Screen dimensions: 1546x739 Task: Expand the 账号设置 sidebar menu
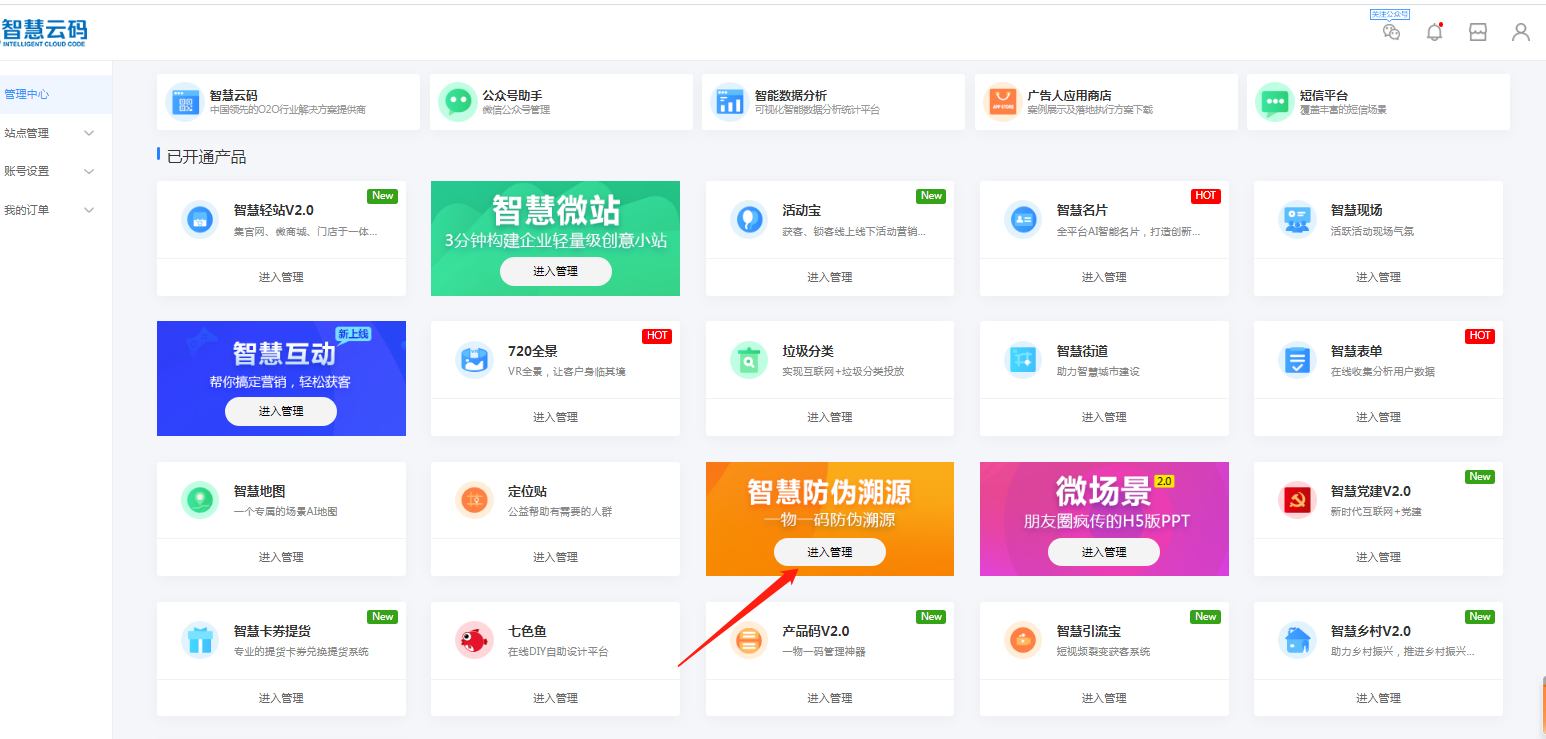pyautogui.click(x=50, y=171)
